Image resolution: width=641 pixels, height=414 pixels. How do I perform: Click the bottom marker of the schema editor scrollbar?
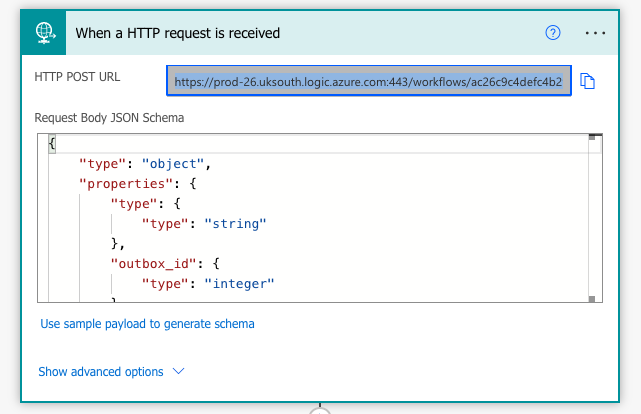point(593,297)
